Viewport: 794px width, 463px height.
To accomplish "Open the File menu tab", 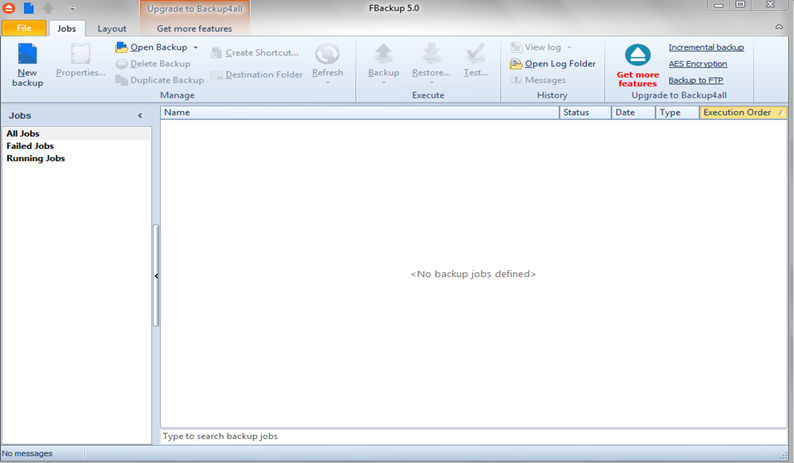I will [x=24, y=28].
